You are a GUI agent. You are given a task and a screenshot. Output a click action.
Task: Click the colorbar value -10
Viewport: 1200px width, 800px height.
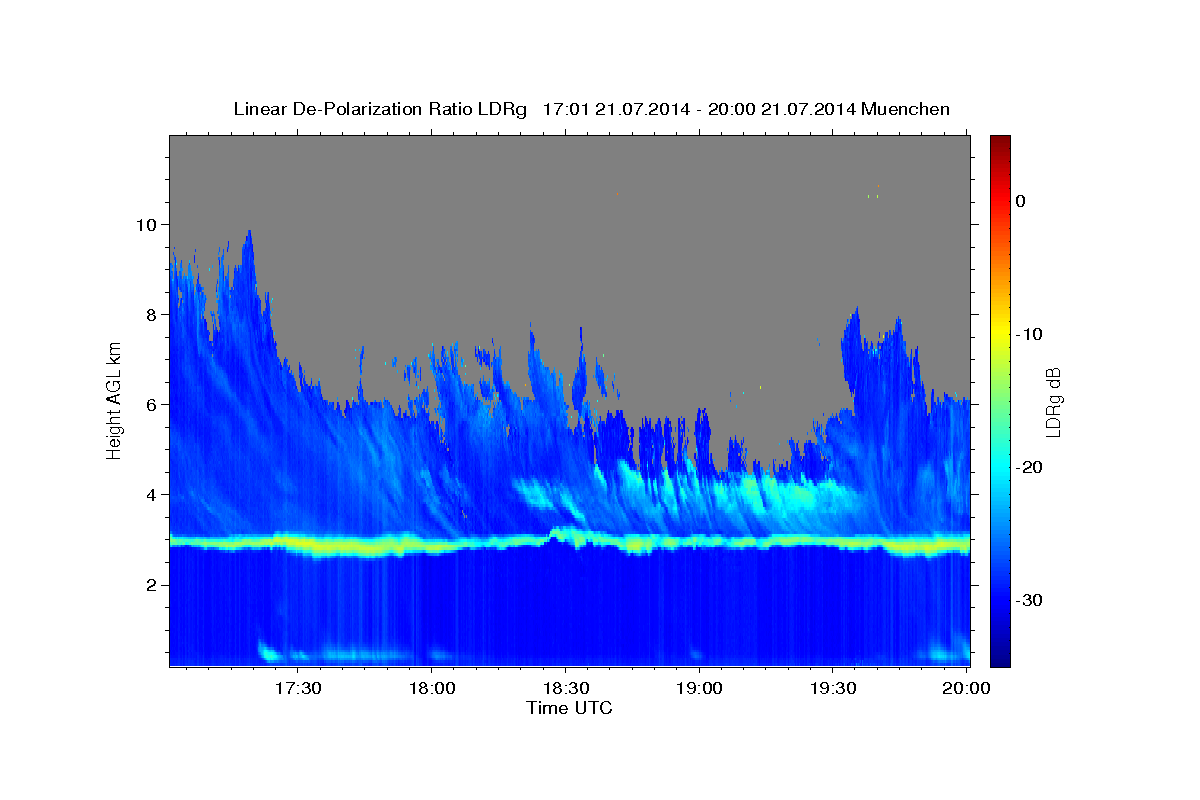(x=1029, y=334)
